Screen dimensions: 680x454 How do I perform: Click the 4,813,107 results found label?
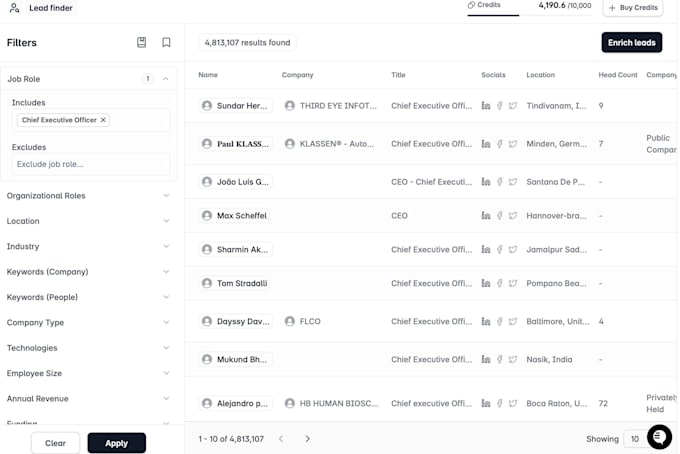[x=247, y=42]
